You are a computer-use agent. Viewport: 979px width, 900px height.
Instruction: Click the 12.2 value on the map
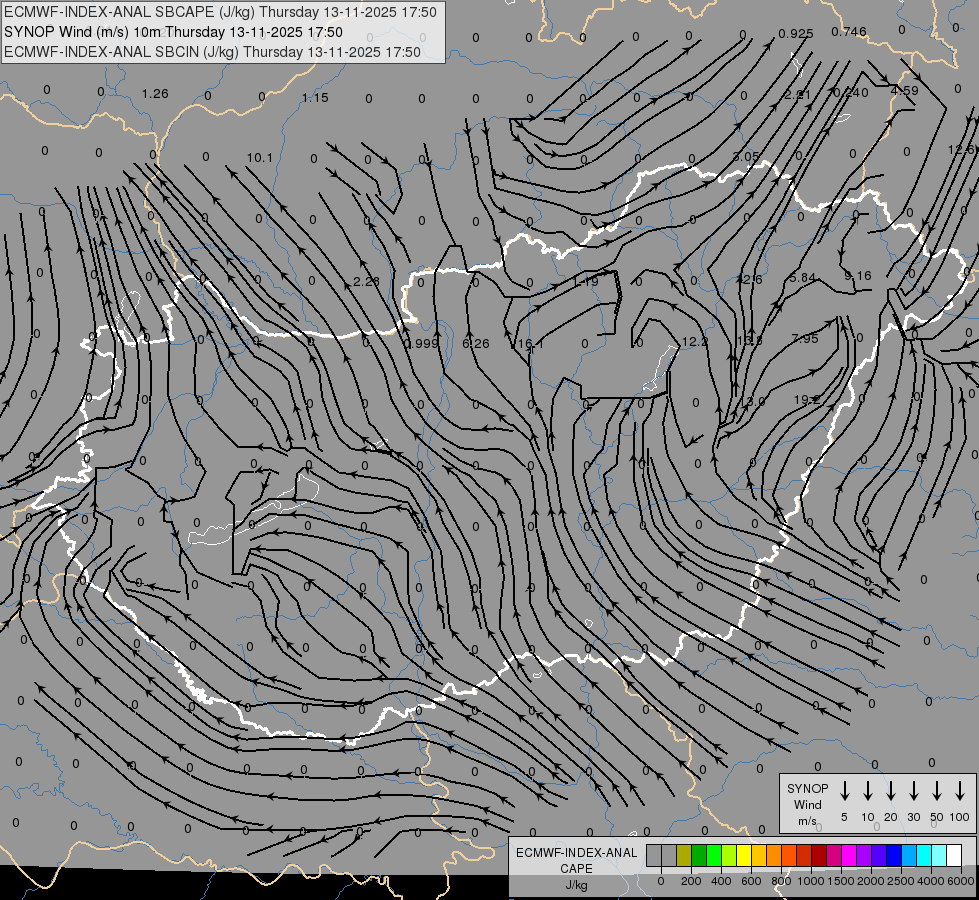694,342
